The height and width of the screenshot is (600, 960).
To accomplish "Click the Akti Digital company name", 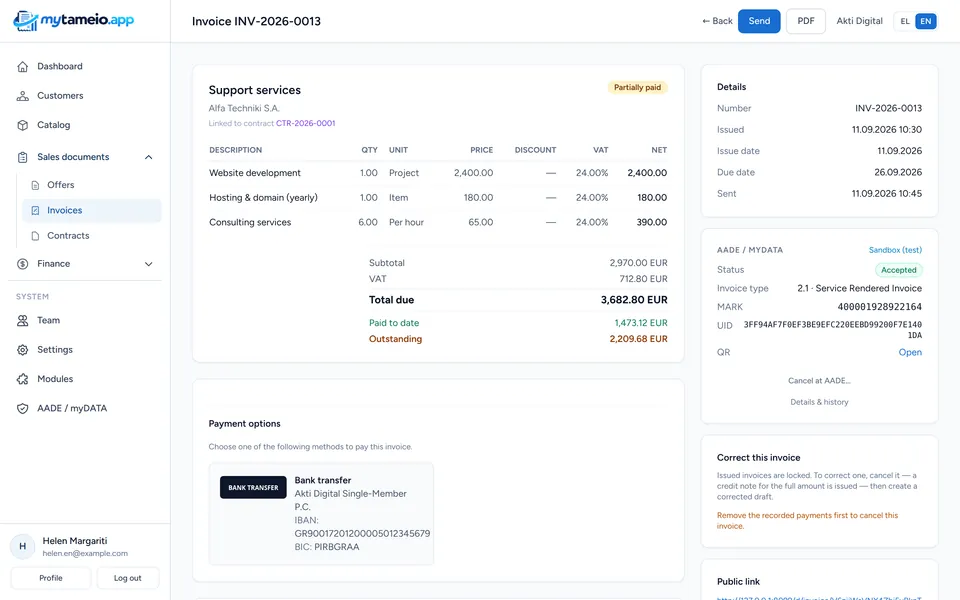I will [860, 21].
